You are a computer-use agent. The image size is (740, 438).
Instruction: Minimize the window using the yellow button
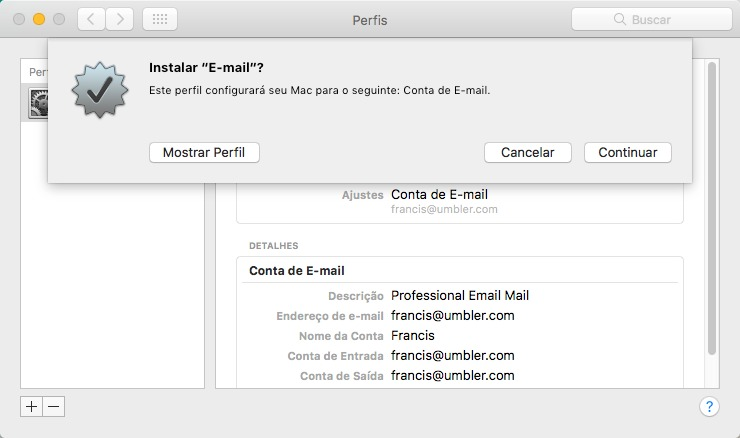coord(39,19)
